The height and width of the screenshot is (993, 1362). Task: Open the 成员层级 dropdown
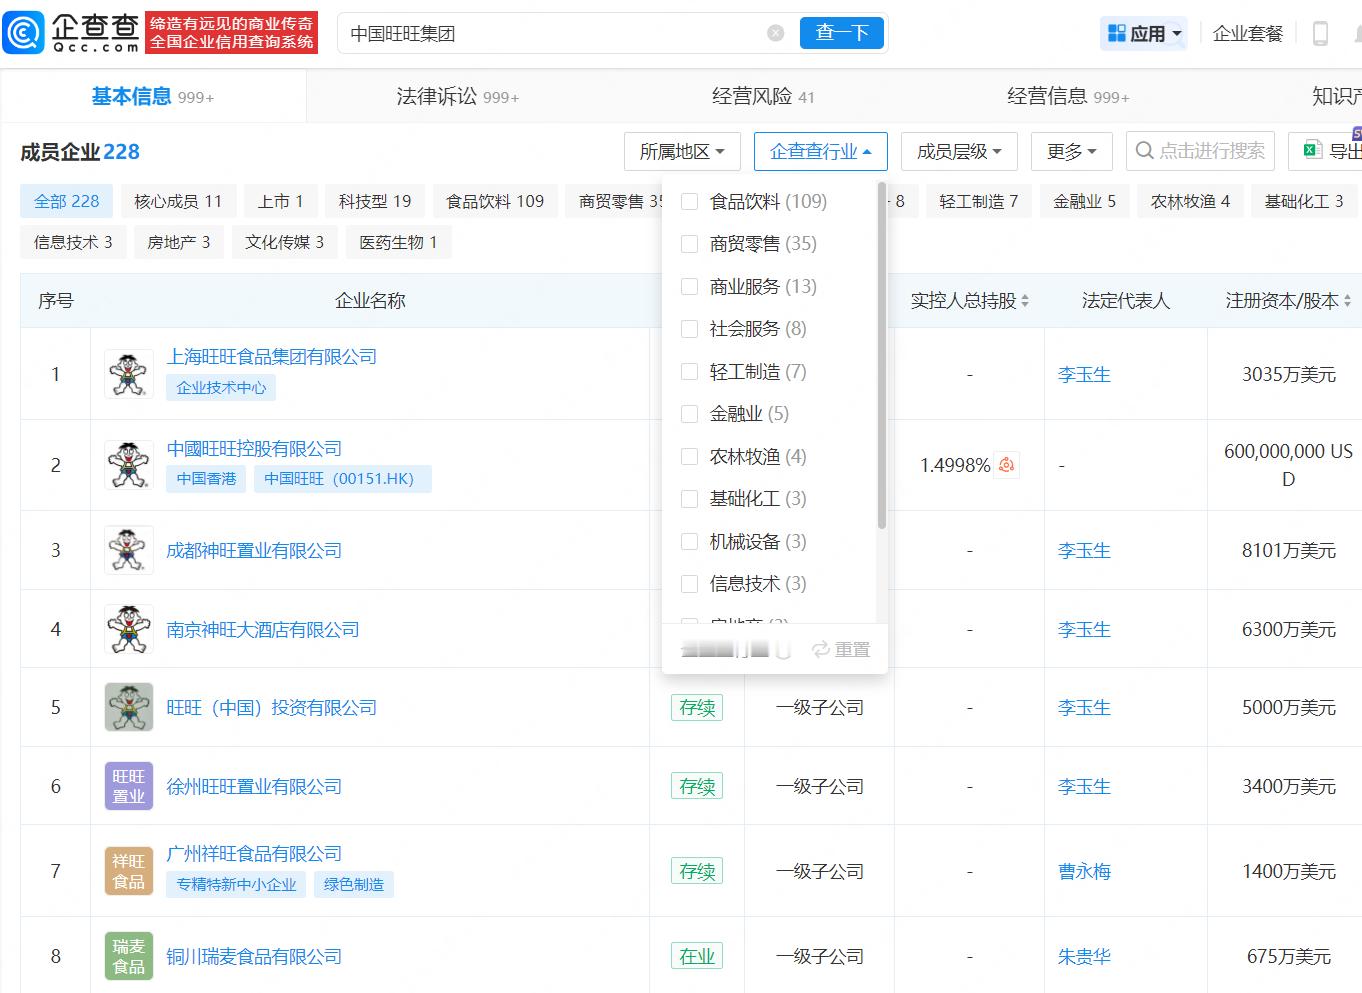point(959,151)
